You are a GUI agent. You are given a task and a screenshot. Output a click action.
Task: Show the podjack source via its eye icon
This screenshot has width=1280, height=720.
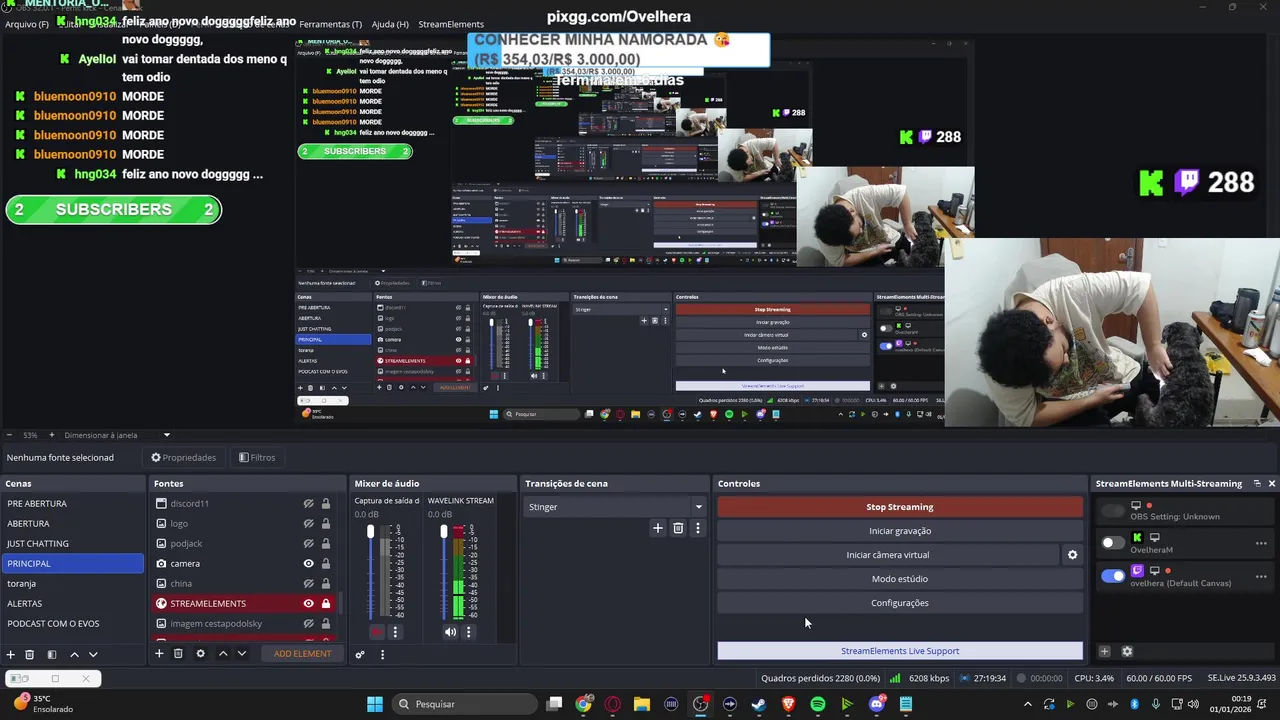point(309,544)
